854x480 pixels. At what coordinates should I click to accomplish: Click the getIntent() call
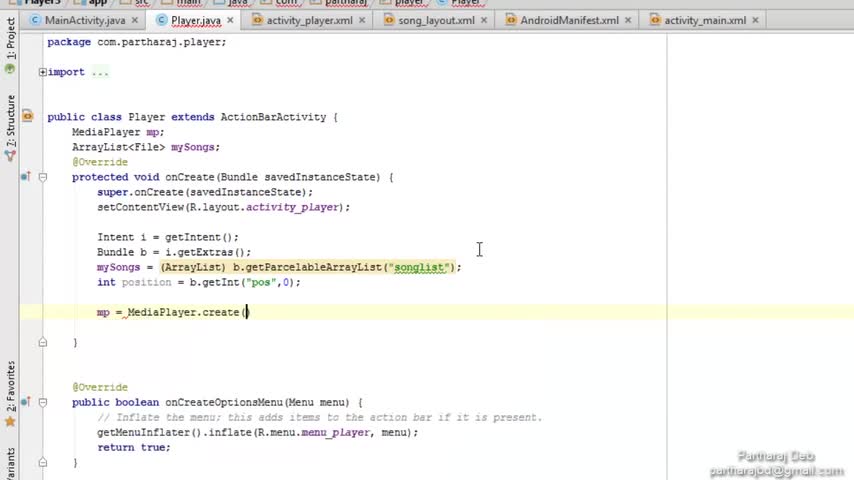(x=199, y=237)
